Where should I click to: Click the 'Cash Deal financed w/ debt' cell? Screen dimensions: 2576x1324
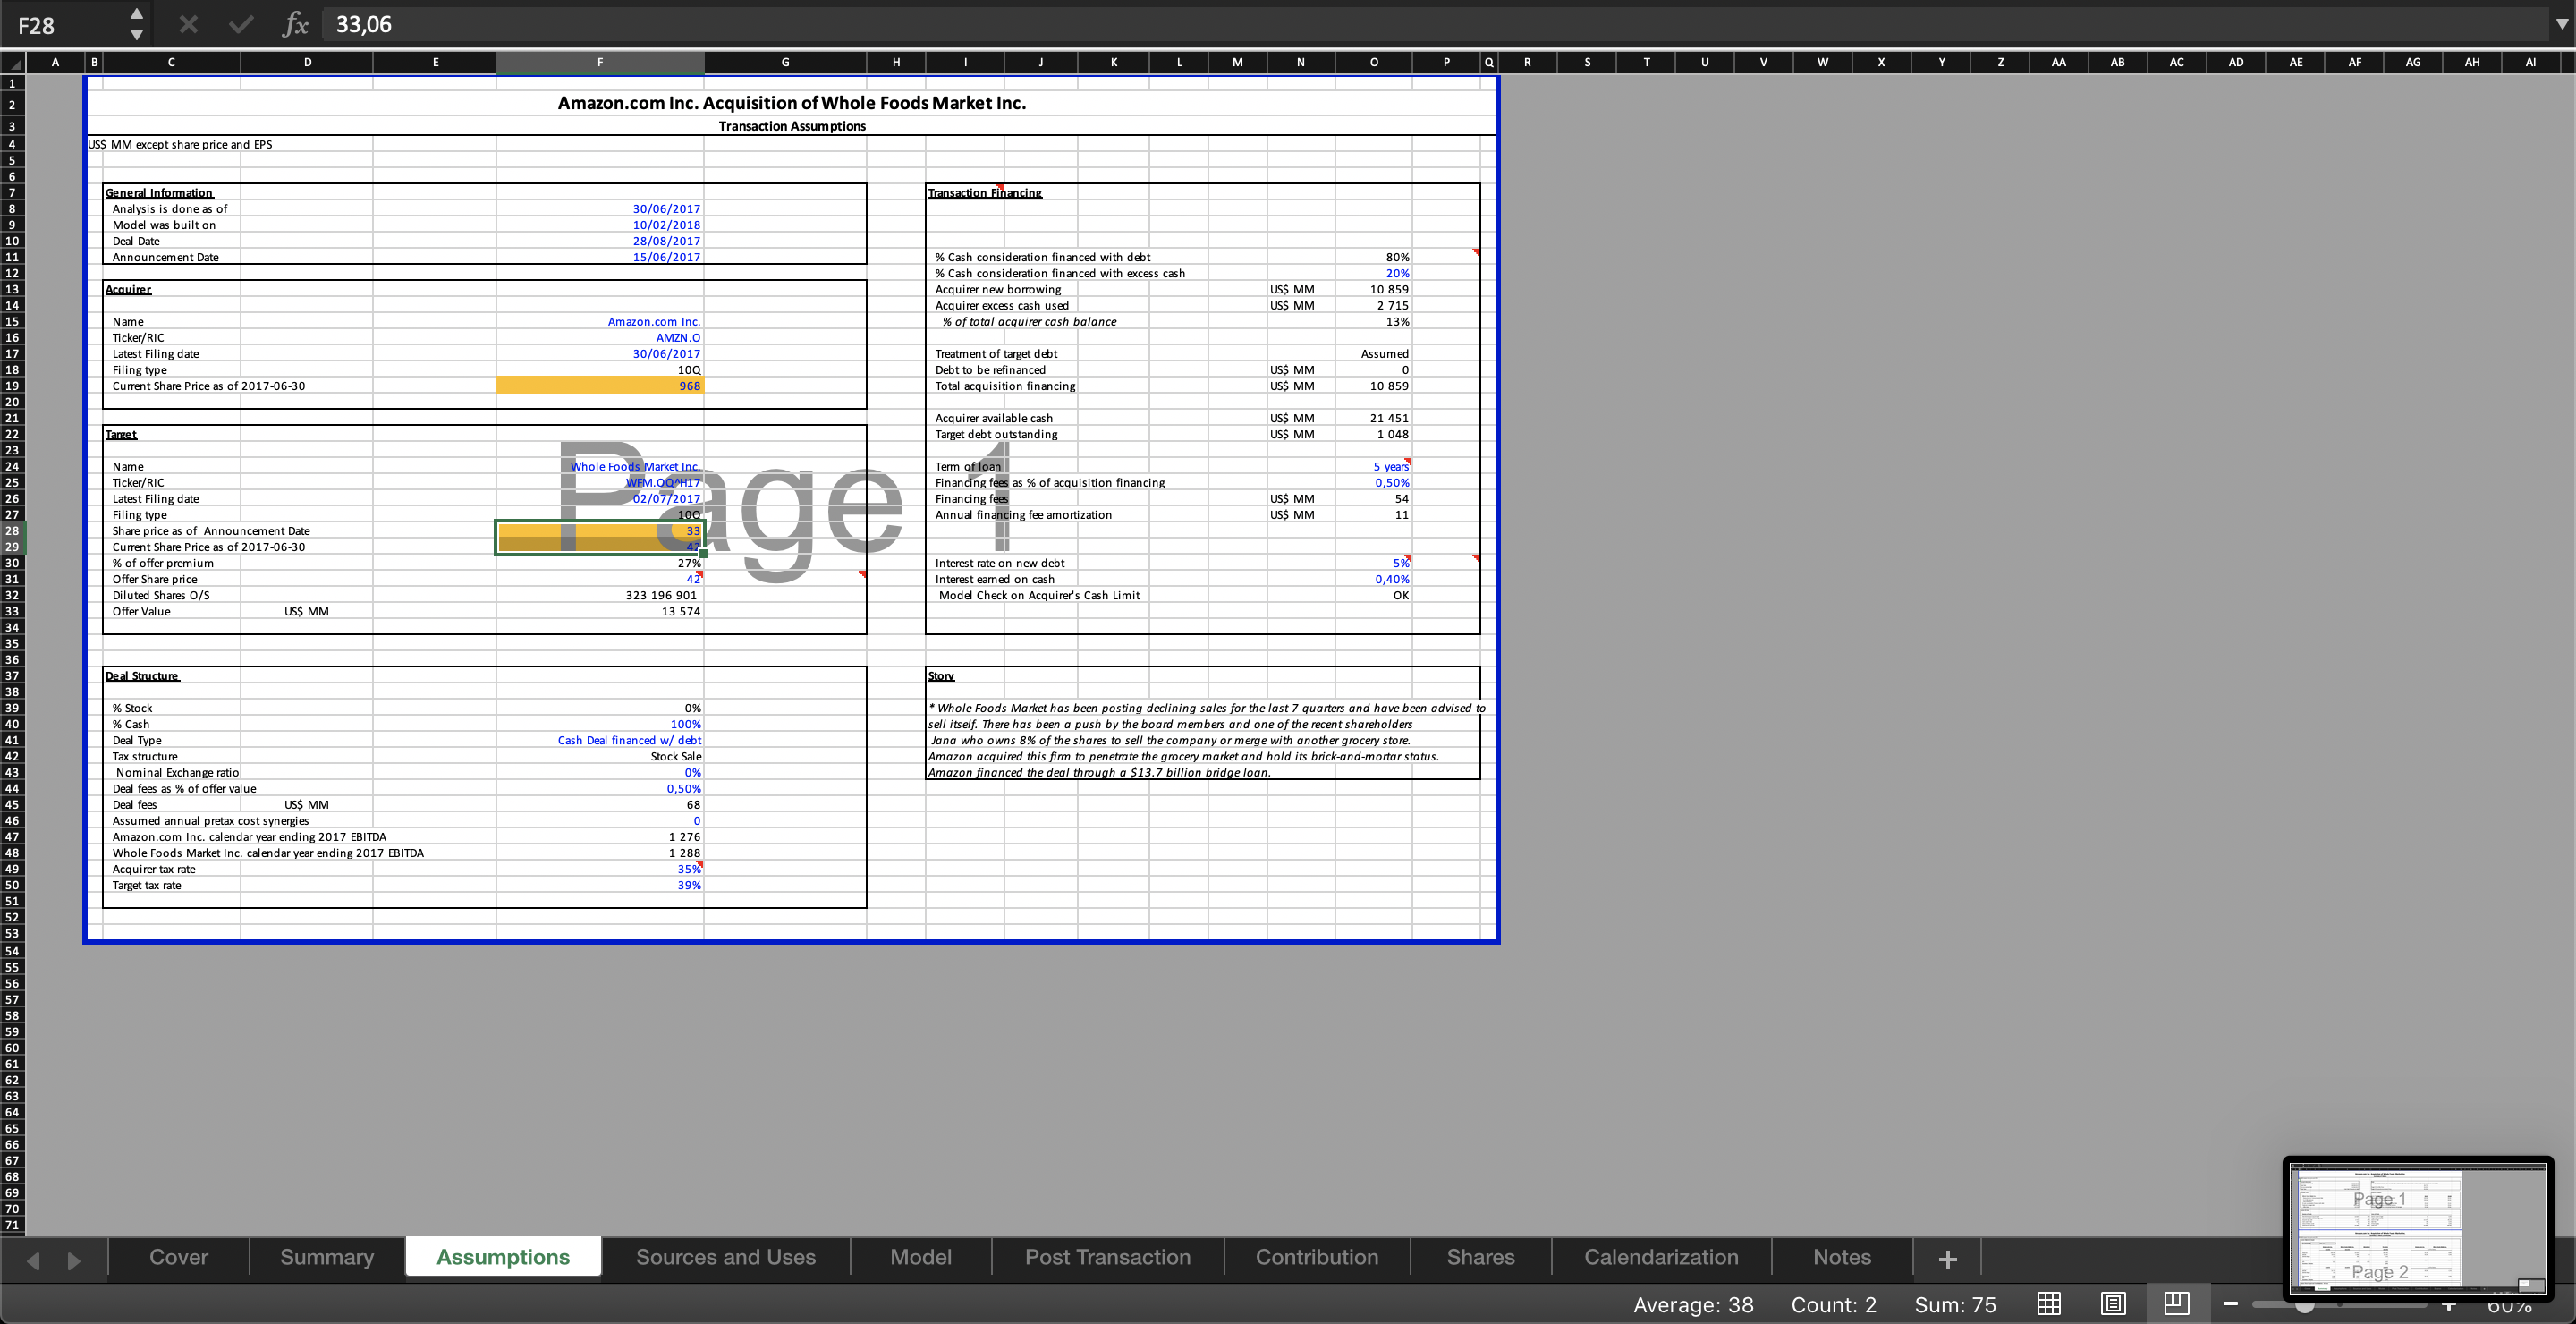coord(600,741)
